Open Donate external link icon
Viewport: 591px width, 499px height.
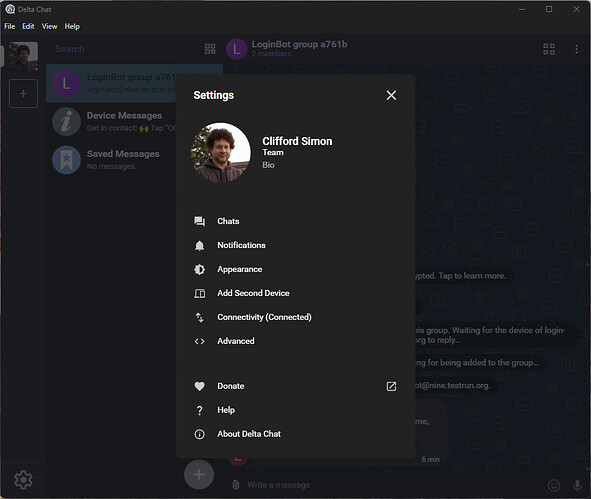(391, 386)
